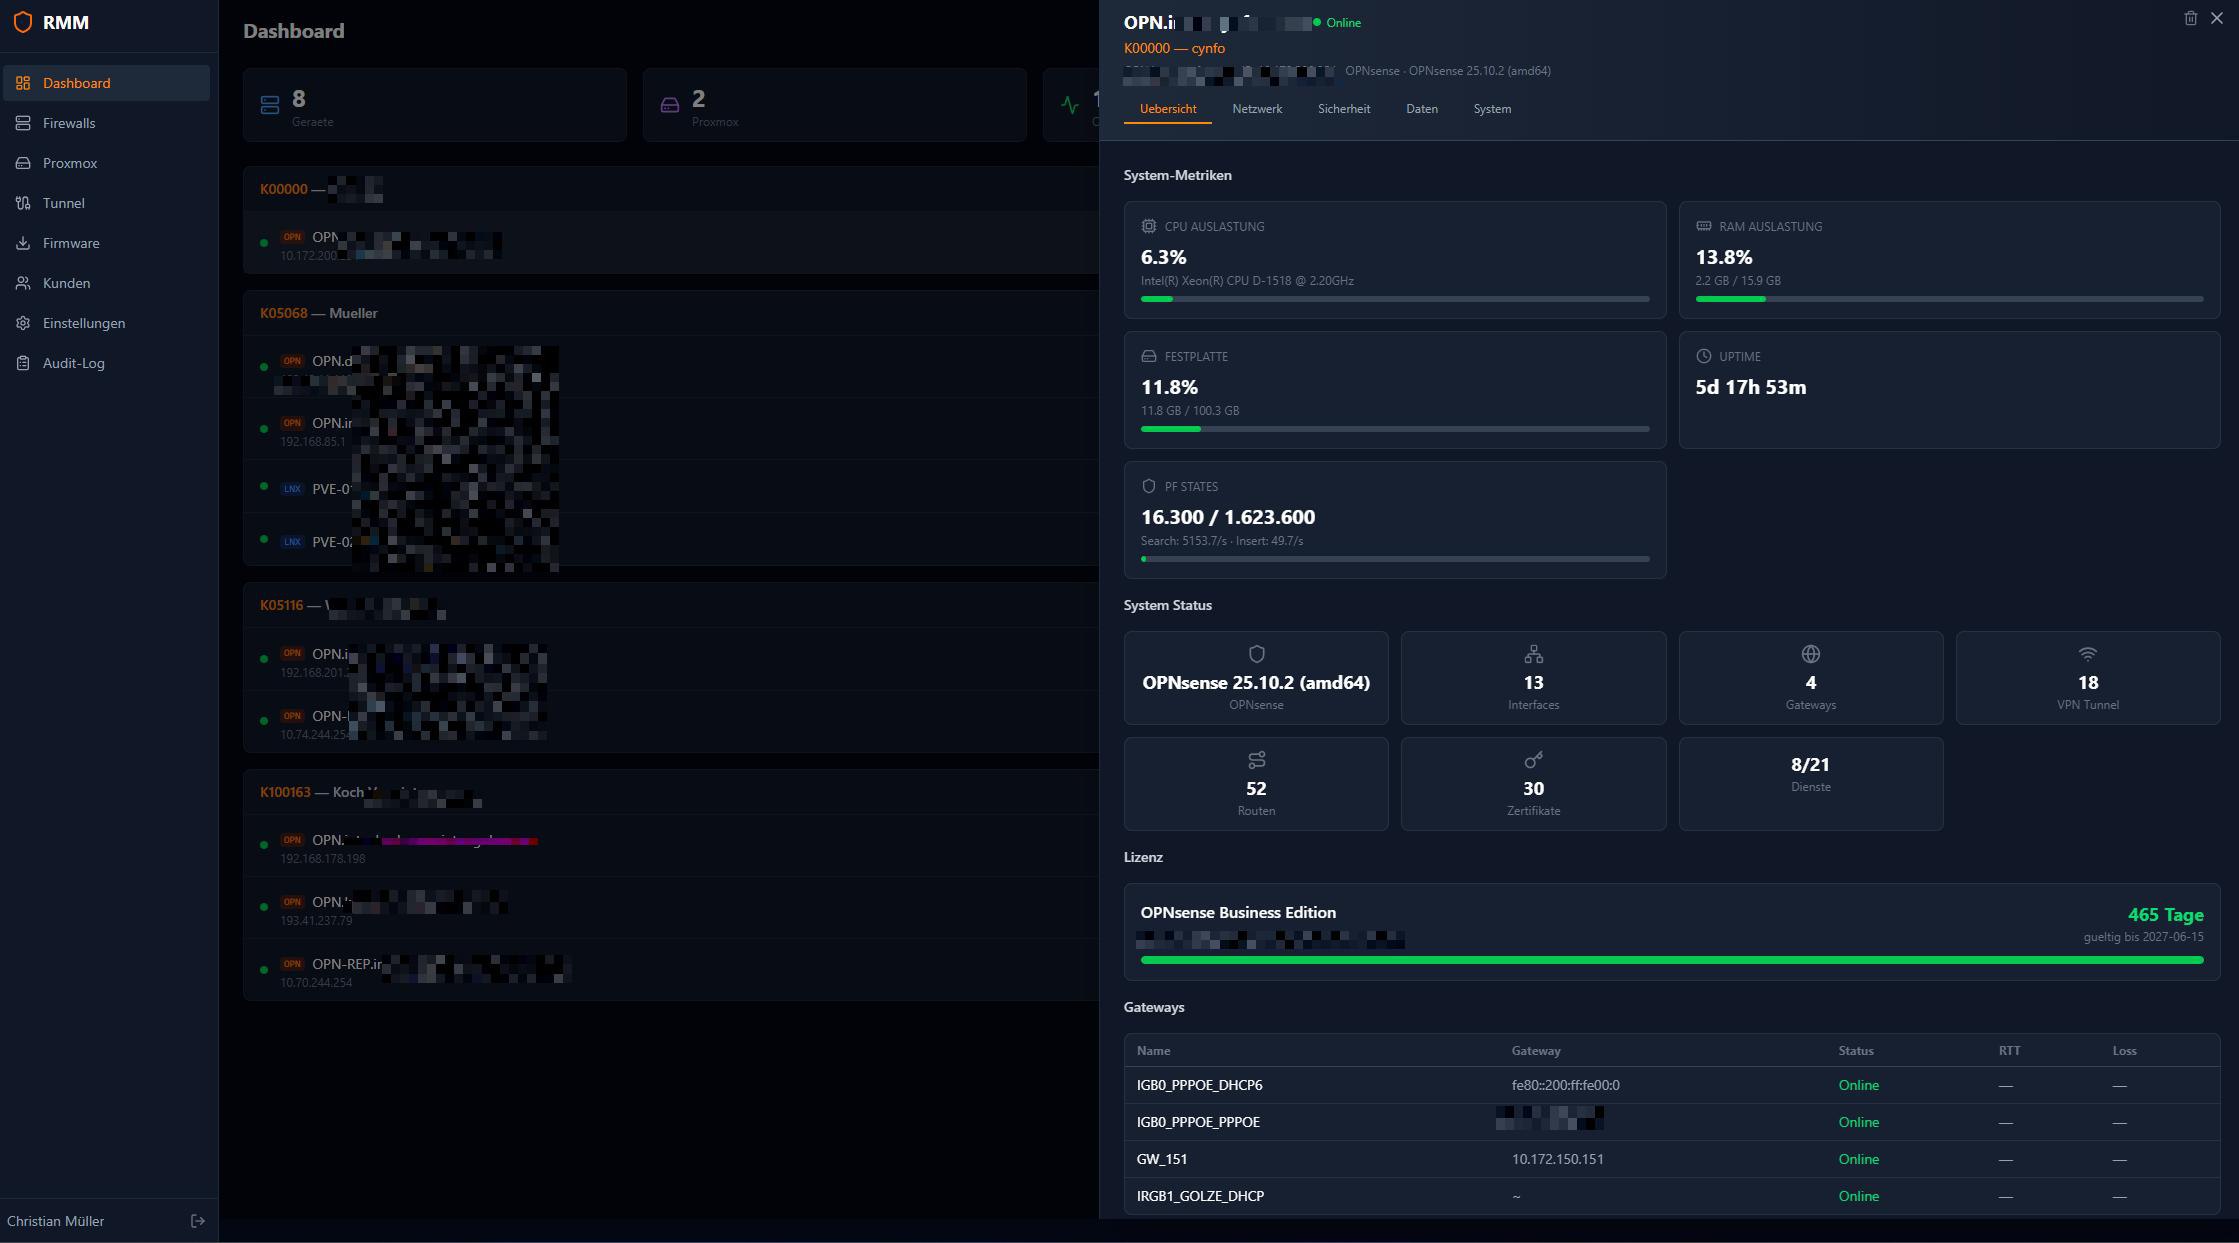
Task: Click the 465 Tage license remaining text
Action: coord(2165,915)
